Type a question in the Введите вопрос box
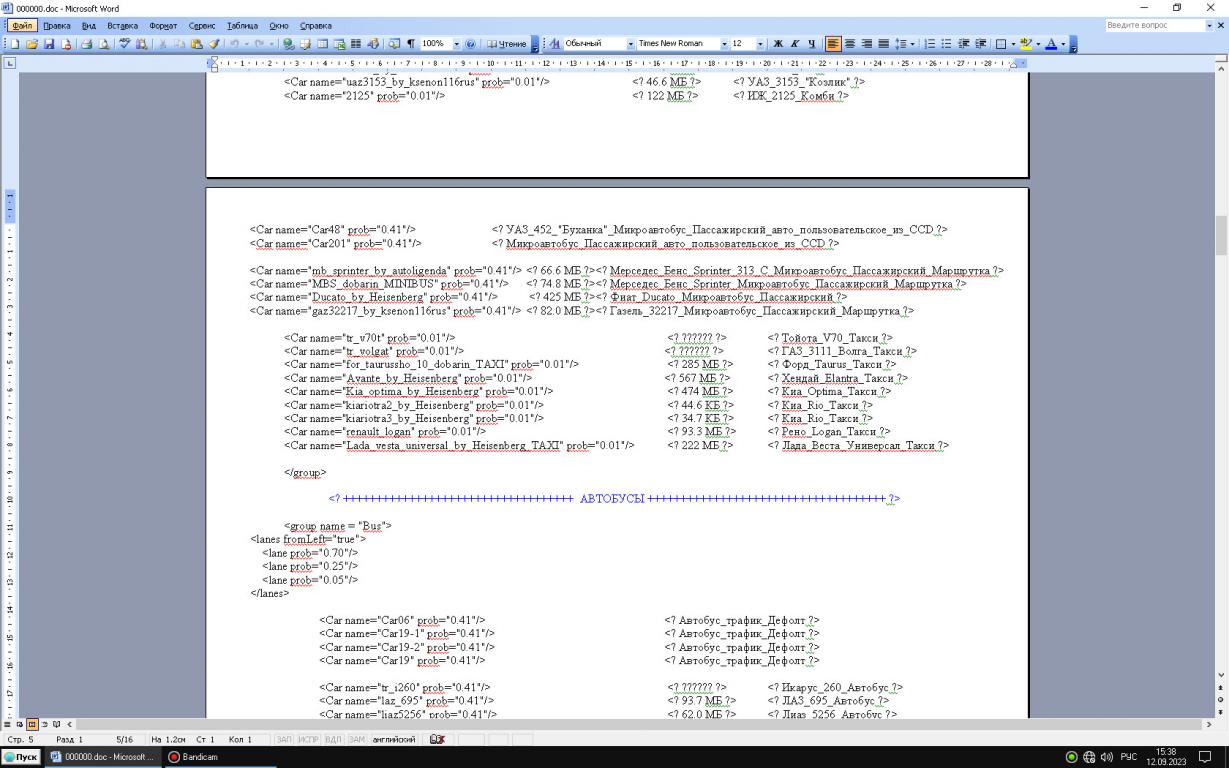 point(1150,25)
